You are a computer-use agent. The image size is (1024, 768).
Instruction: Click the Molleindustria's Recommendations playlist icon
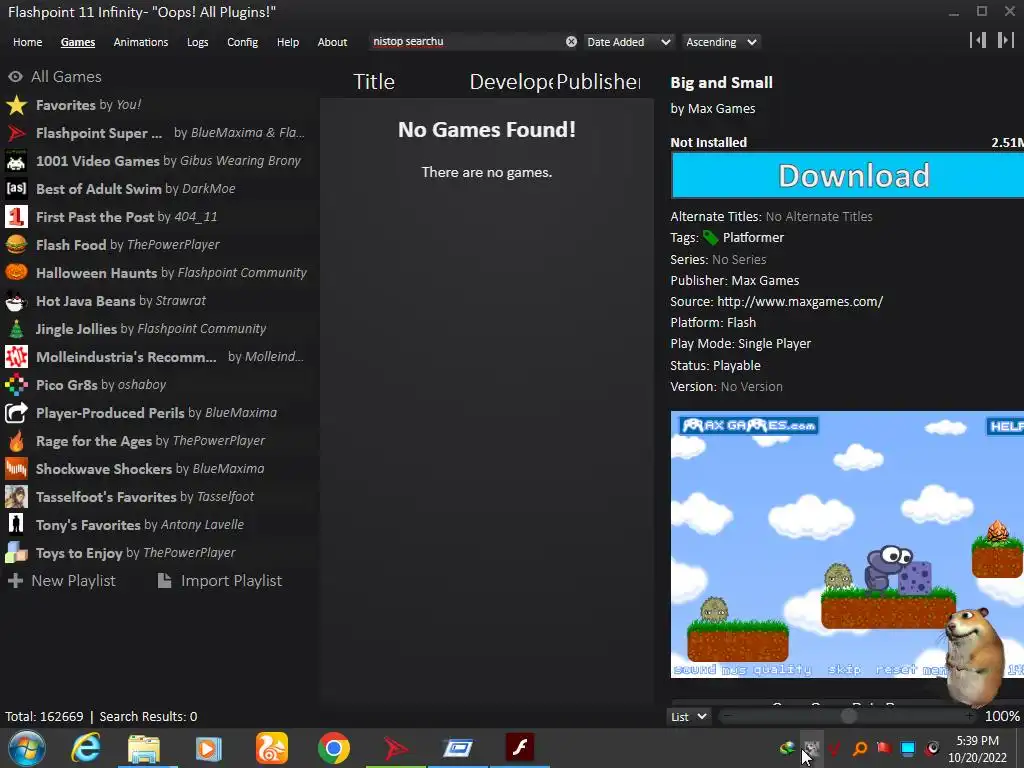click(x=16, y=357)
